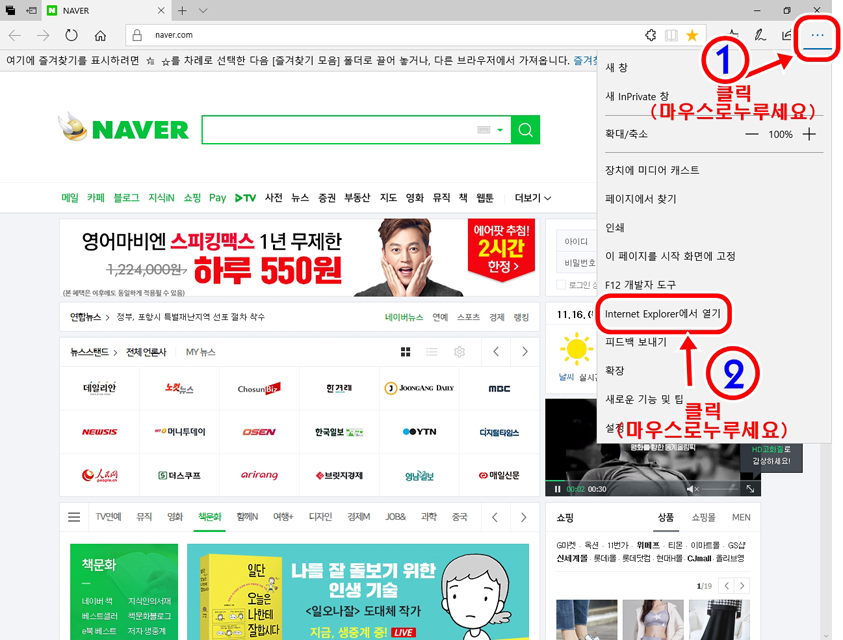
Task: Increase zoom with plus button
Action: click(809, 134)
